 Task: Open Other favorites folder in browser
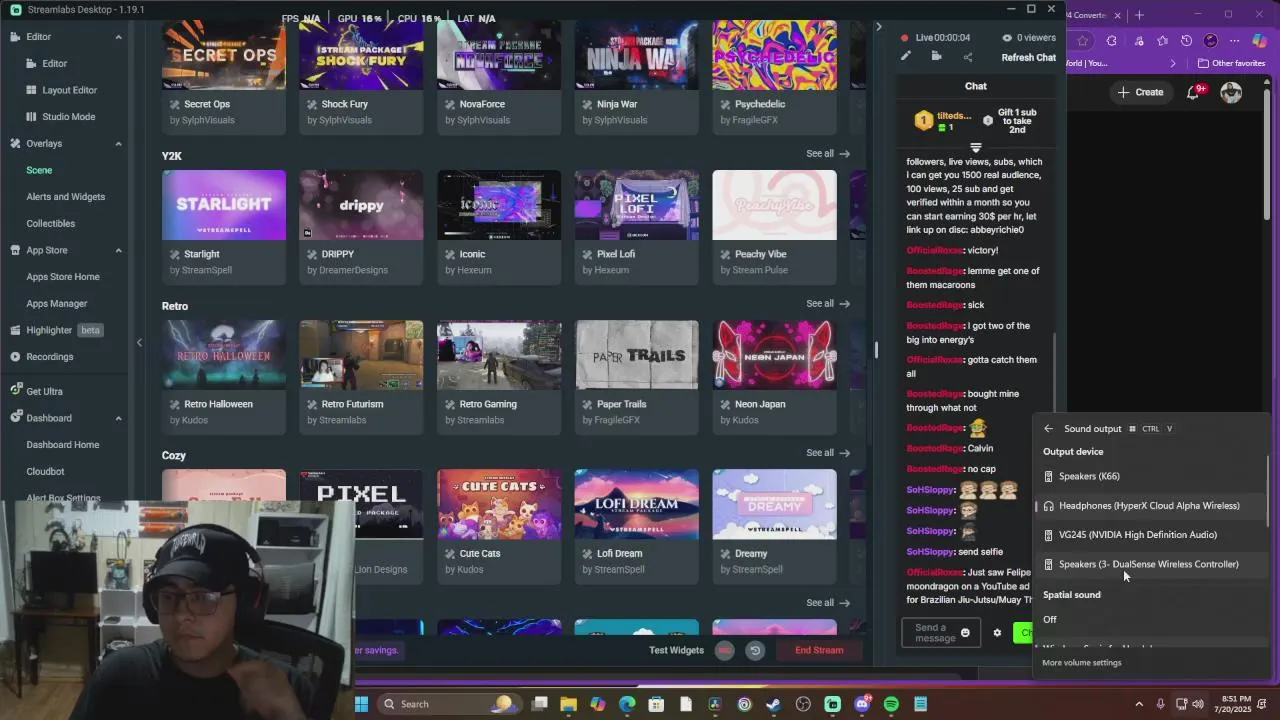click(x=1231, y=63)
